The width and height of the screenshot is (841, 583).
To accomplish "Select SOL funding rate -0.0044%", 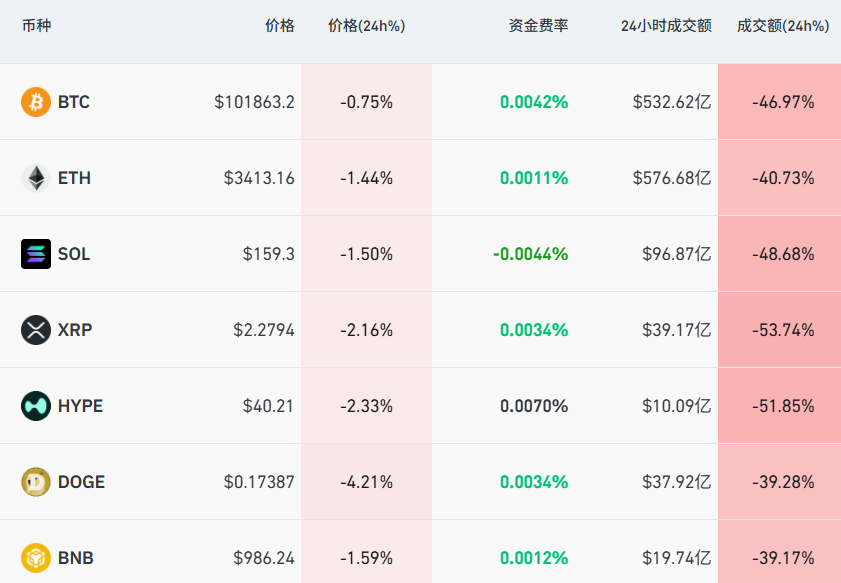I will point(530,254).
